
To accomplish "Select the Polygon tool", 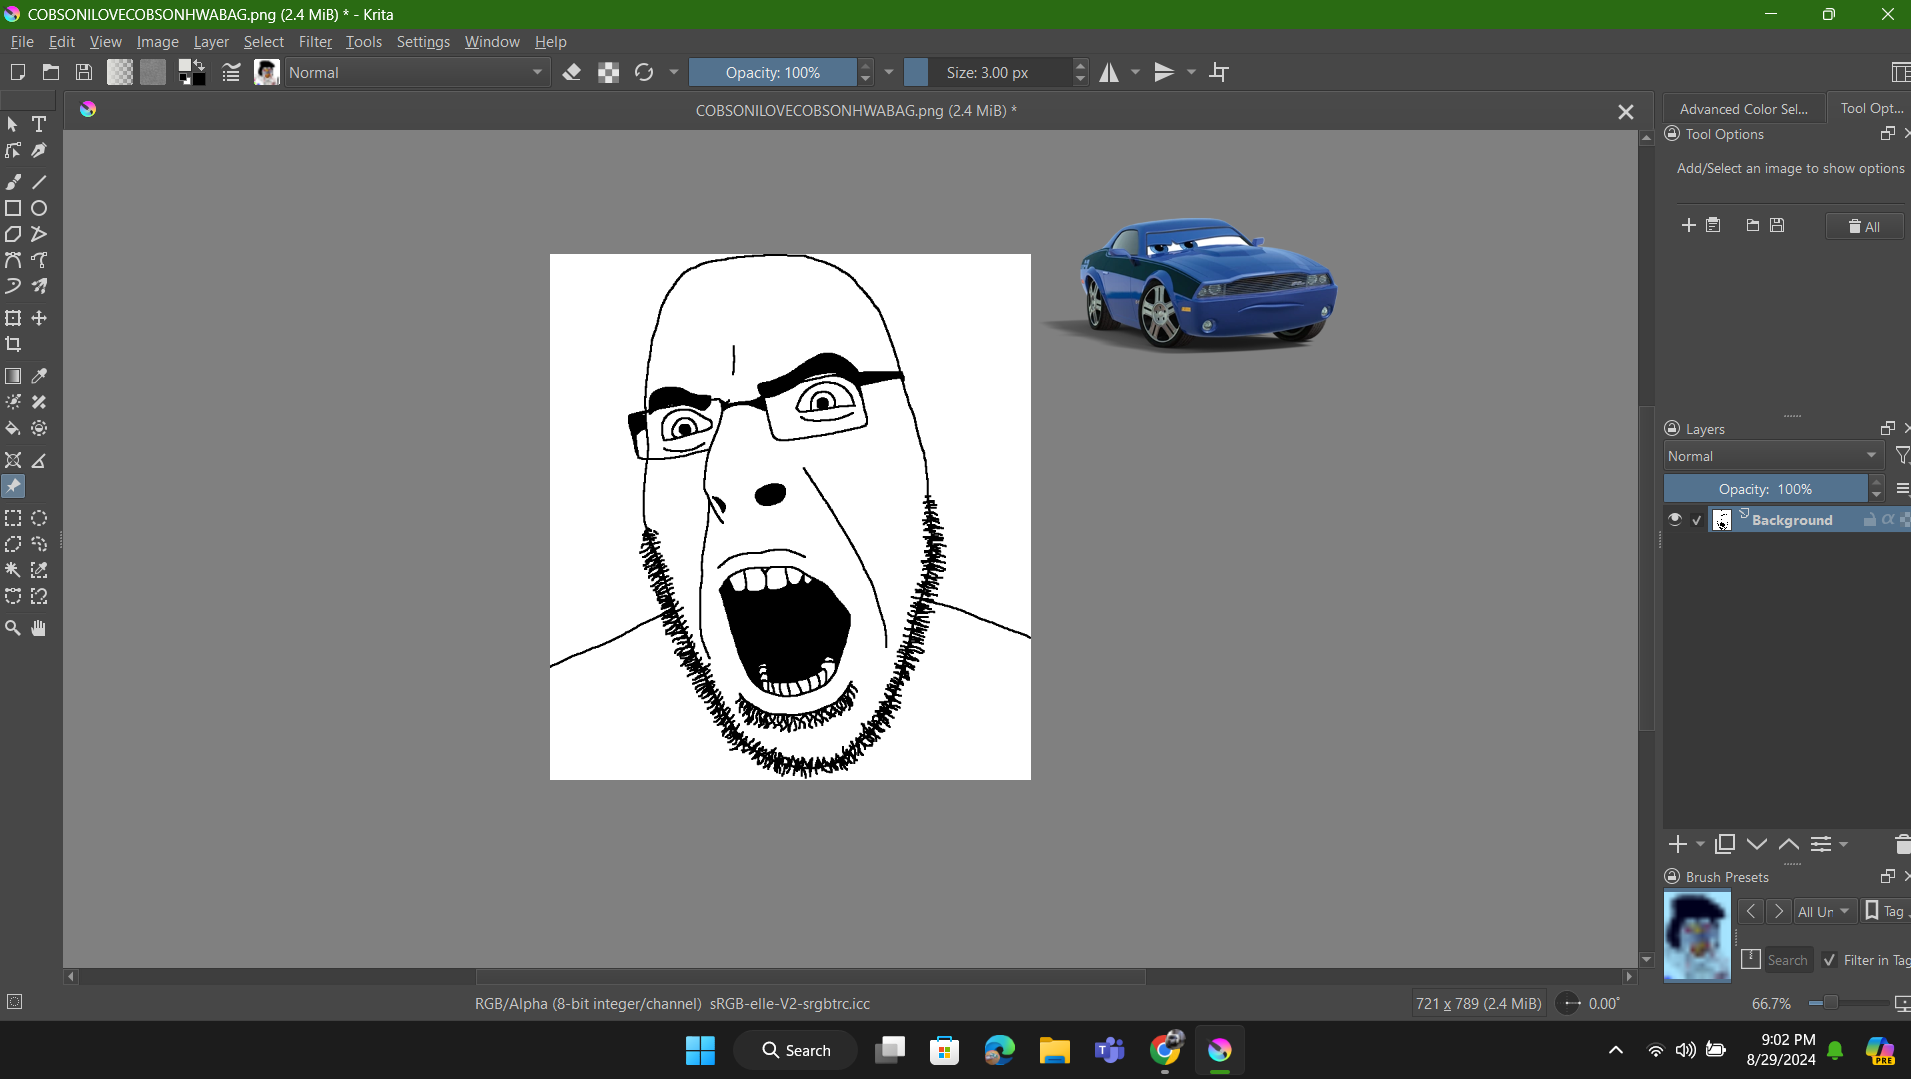I will 13,234.
